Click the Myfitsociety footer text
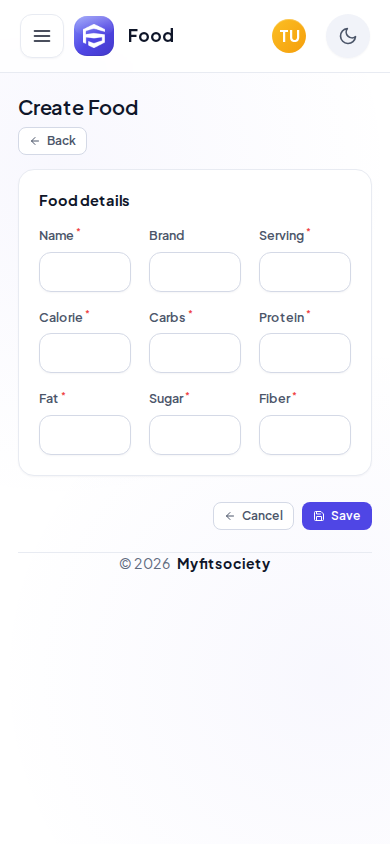The height and width of the screenshot is (844, 390). 223,564
